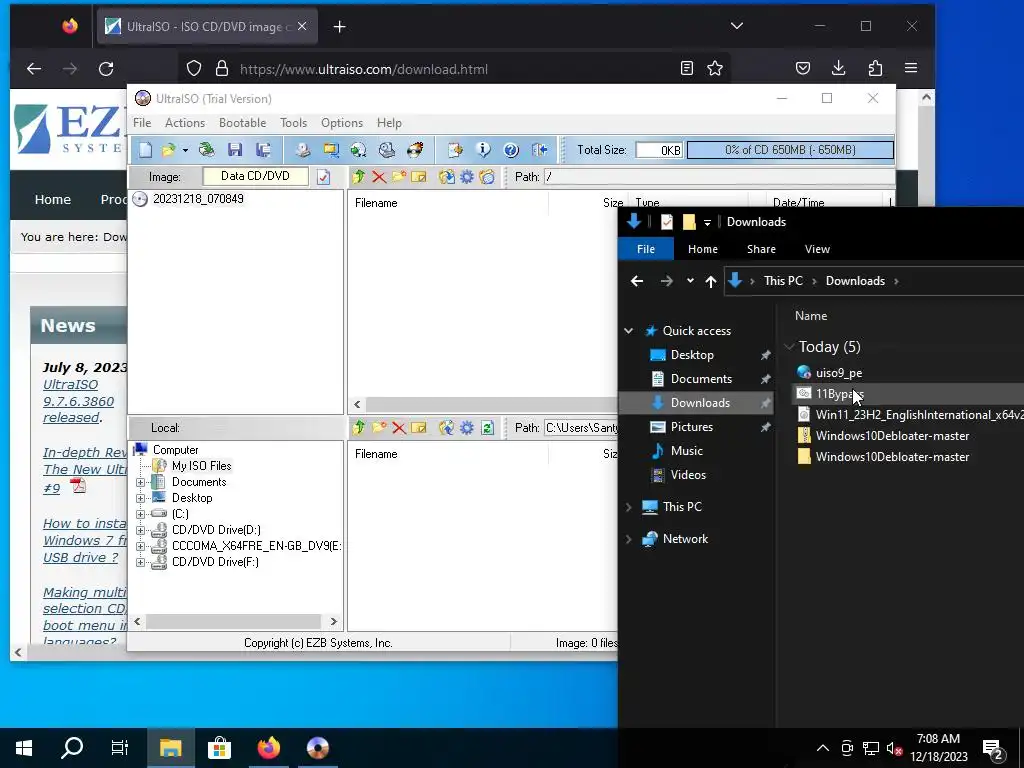
Task: Expand the CD/DVD Drive(F:) node
Action: pos(140,562)
